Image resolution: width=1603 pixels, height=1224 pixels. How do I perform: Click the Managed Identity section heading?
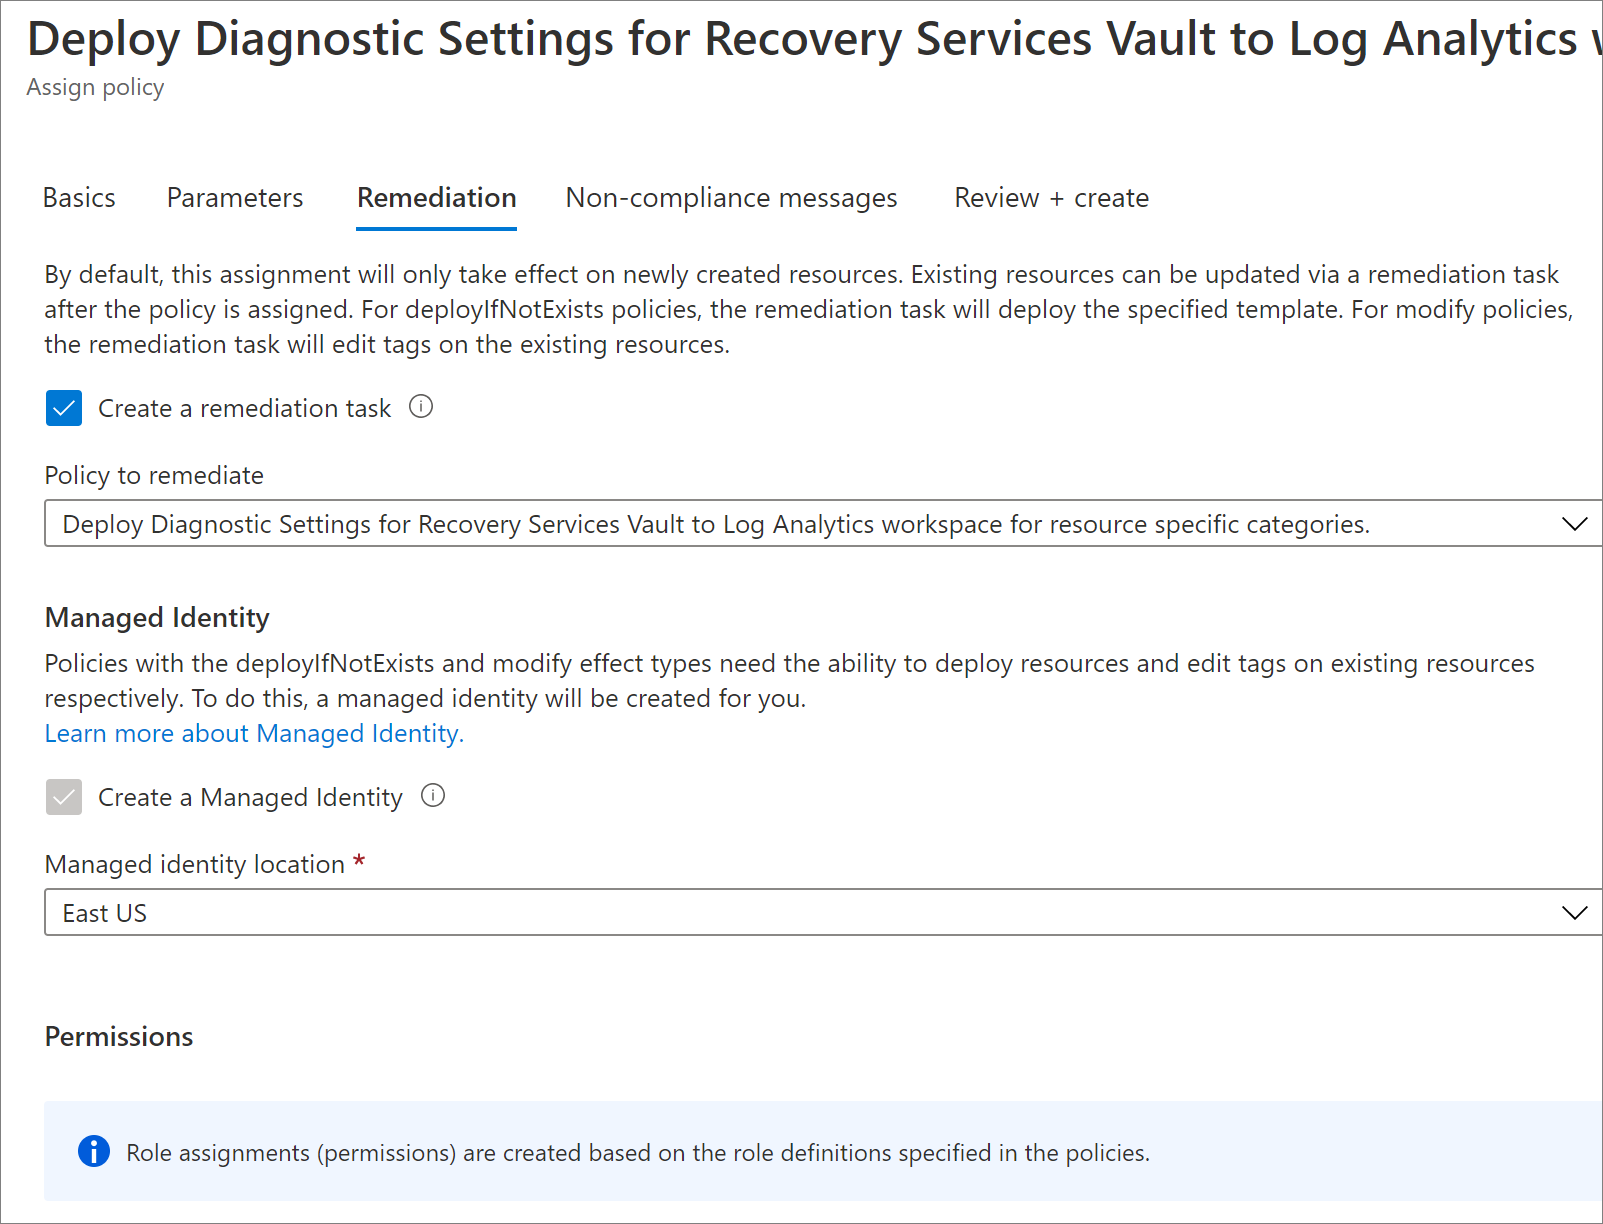pos(157,618)
